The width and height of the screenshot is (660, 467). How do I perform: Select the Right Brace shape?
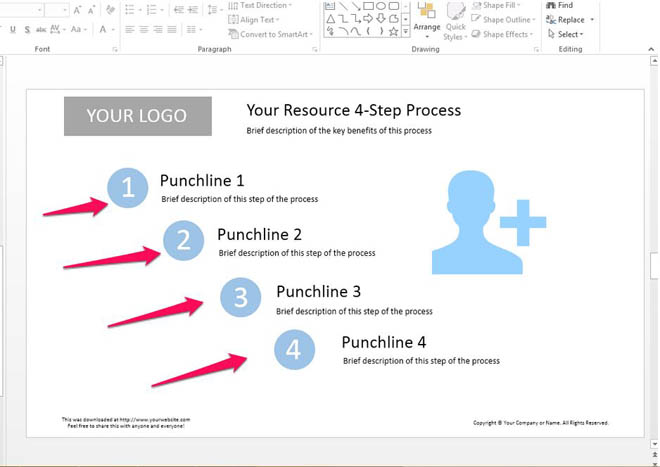tap(381, 31)
